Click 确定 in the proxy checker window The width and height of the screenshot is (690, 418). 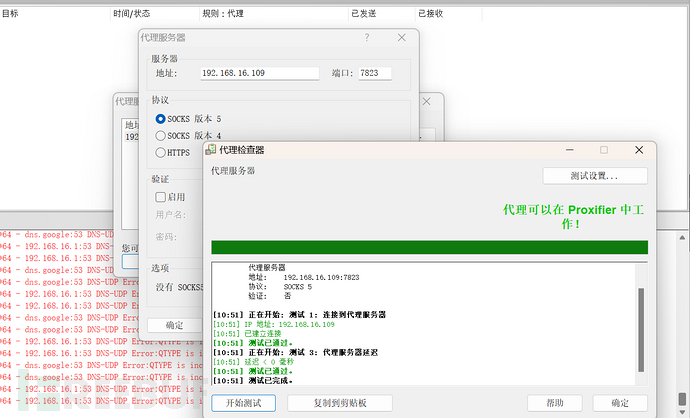[620, 403]
